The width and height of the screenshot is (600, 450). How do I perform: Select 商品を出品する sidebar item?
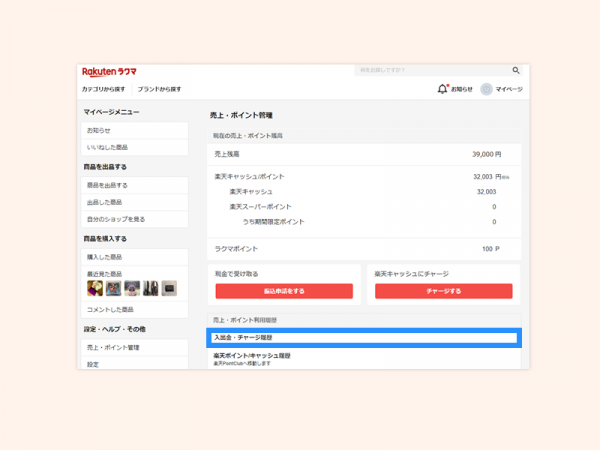click(135, 185)
